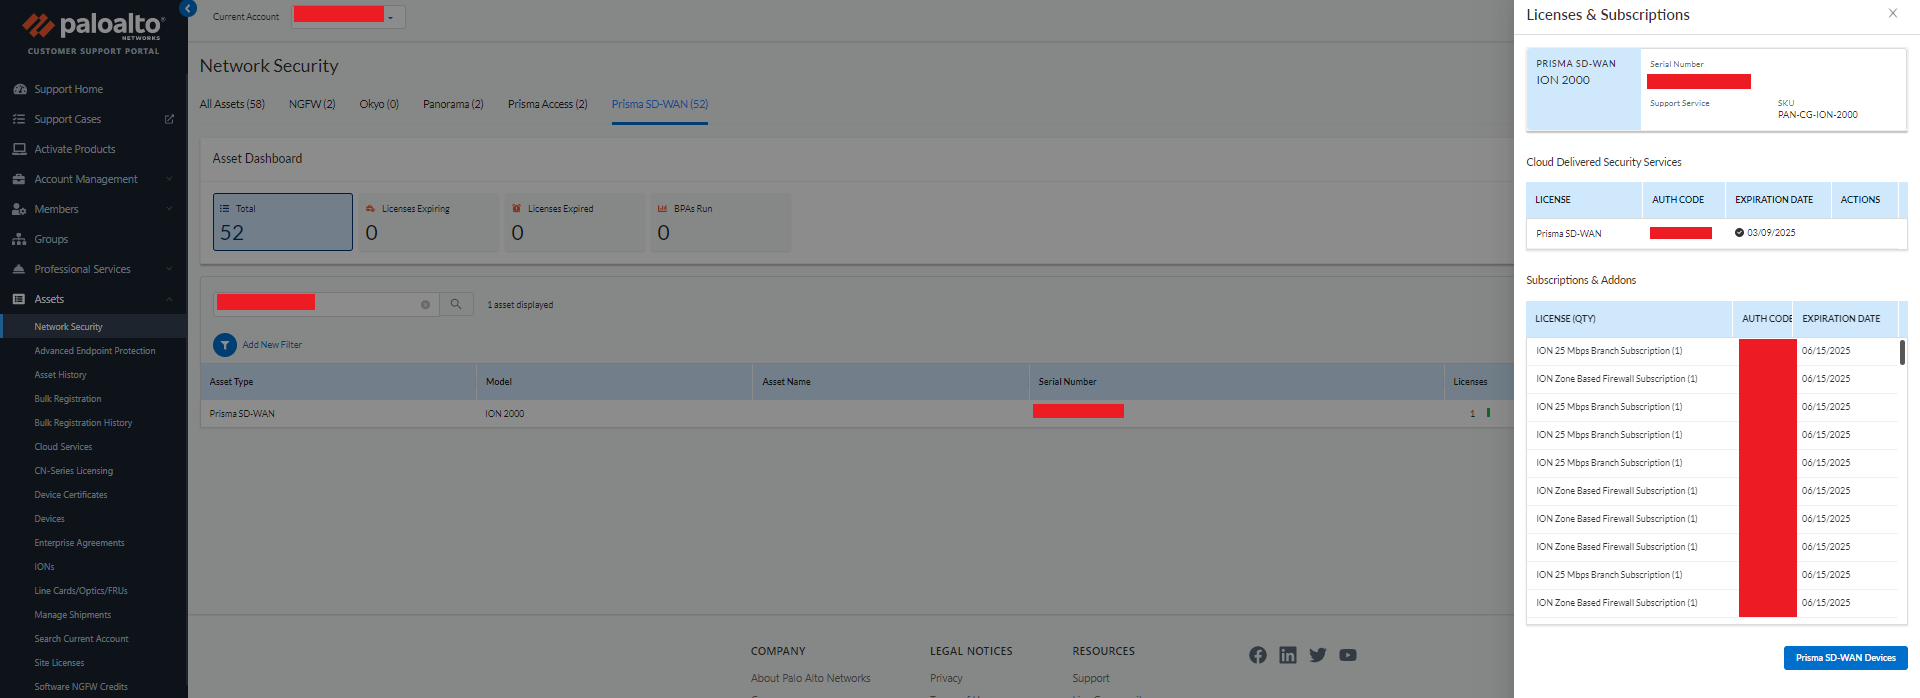Viewport: 1920px width, 698px height.
Task: Collapse sidebar with blue chevron button
Action: (188, 8)
